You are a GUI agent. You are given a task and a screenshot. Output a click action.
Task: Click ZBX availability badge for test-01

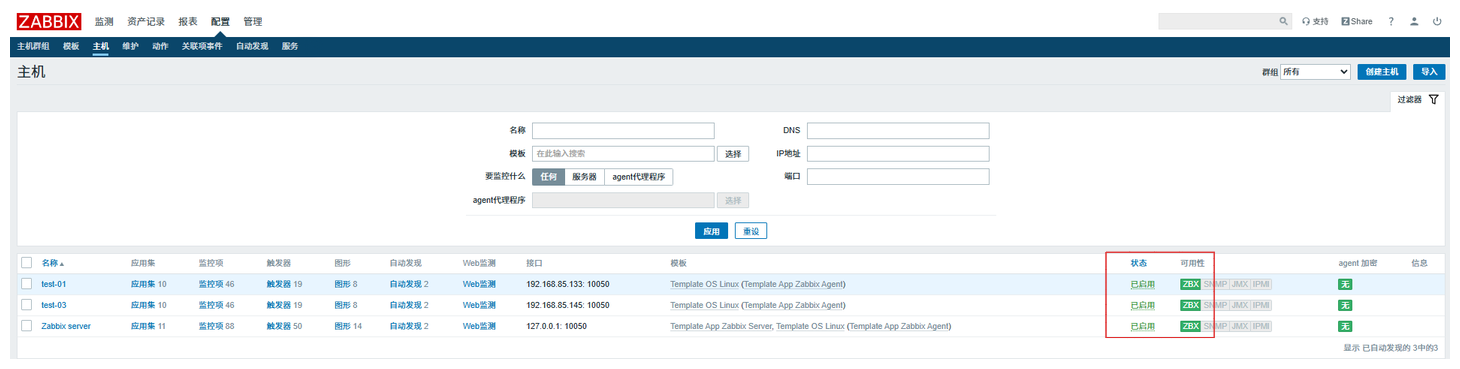click(x=1190, y=284)
